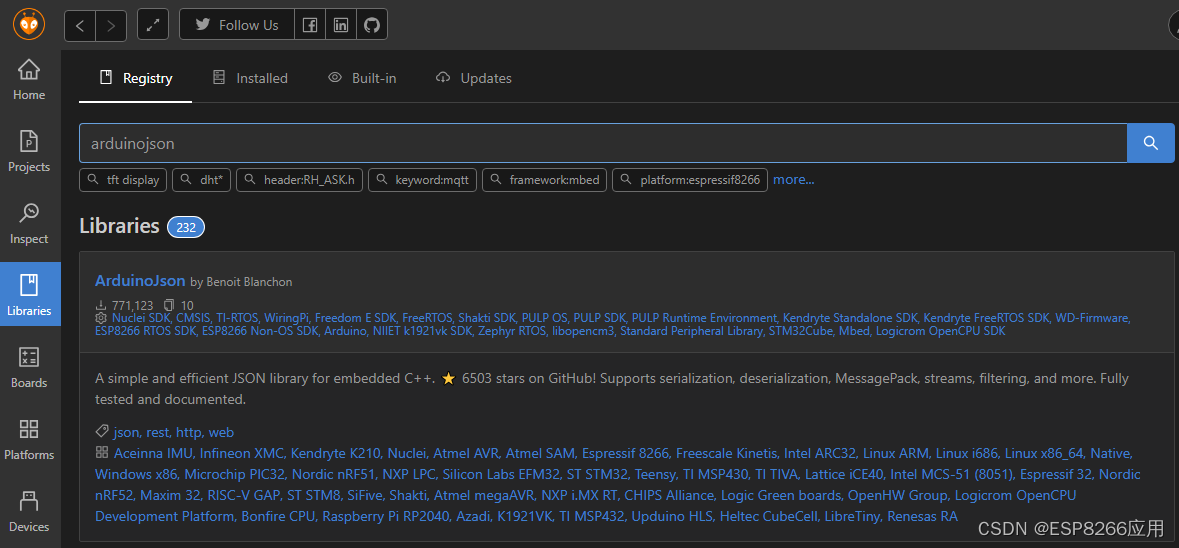Open the ArduinoJson library title link

point(140,280)
